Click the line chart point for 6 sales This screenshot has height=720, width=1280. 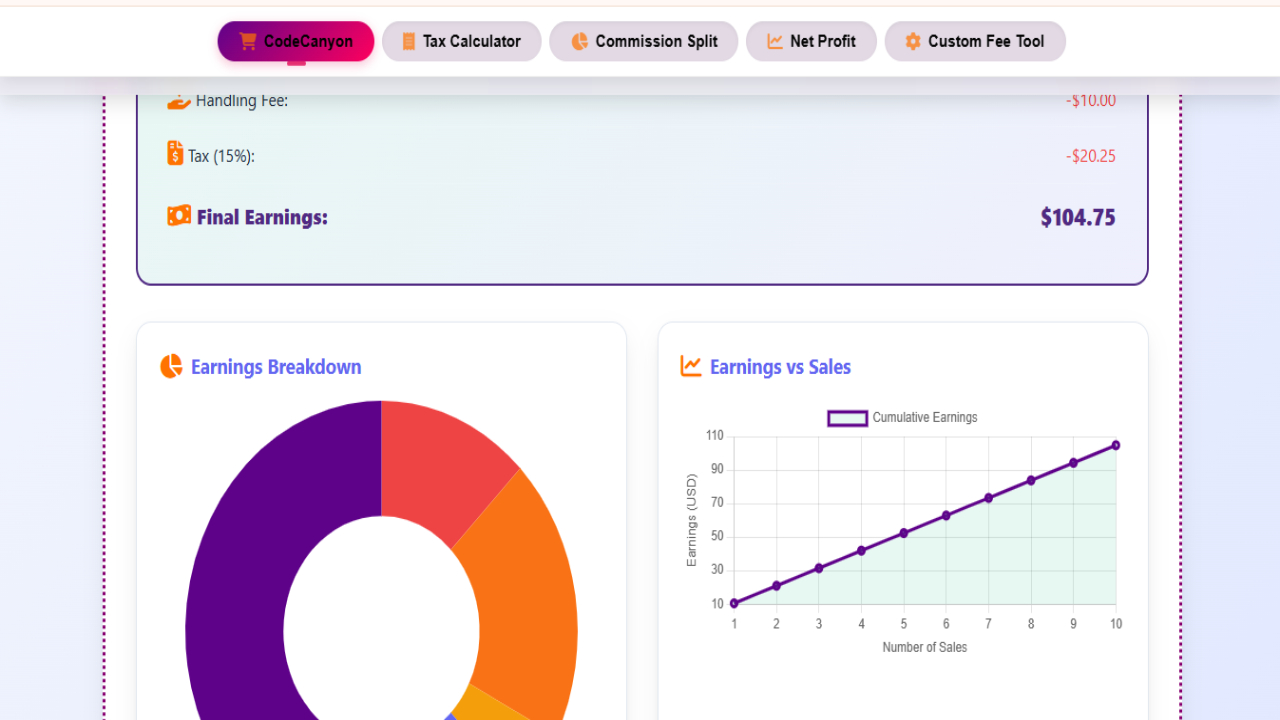tap(946, 515)
